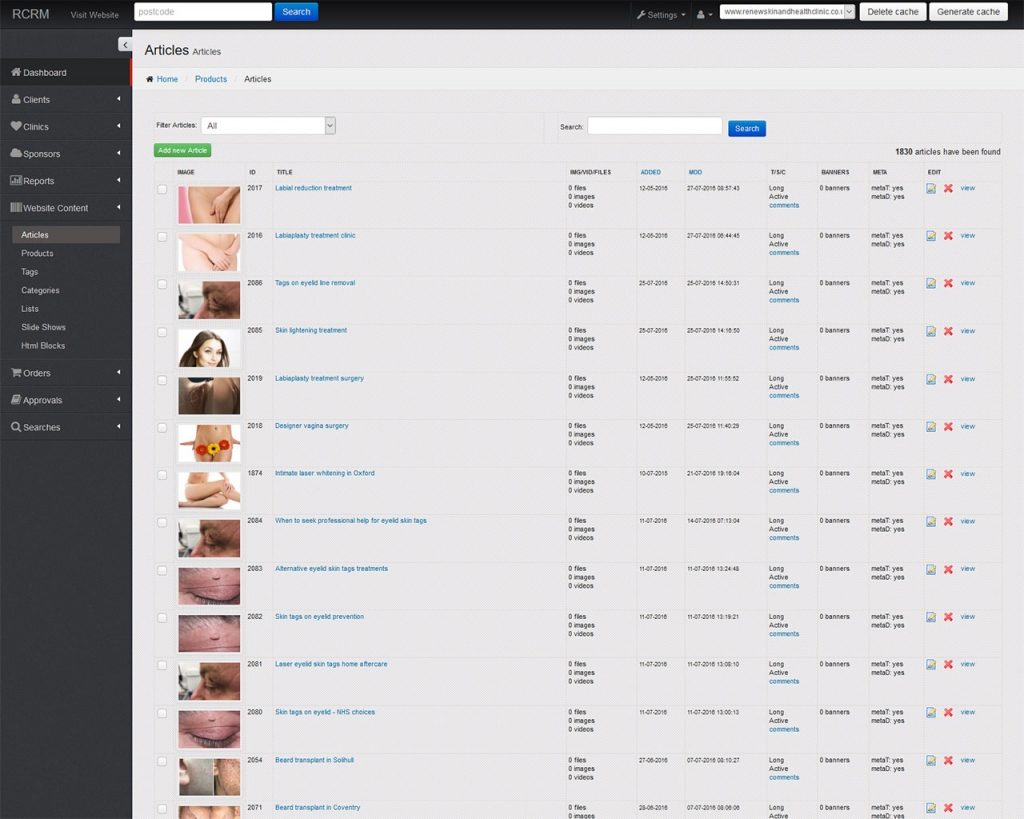Open comments for Labial reduction treatment
This screenshot has width=1024, height=819.
784,205
